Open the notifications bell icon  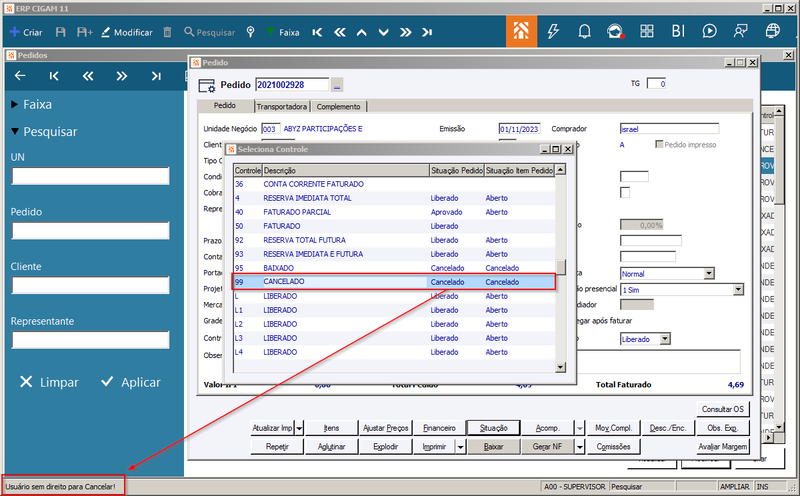[x=584, y=32]
